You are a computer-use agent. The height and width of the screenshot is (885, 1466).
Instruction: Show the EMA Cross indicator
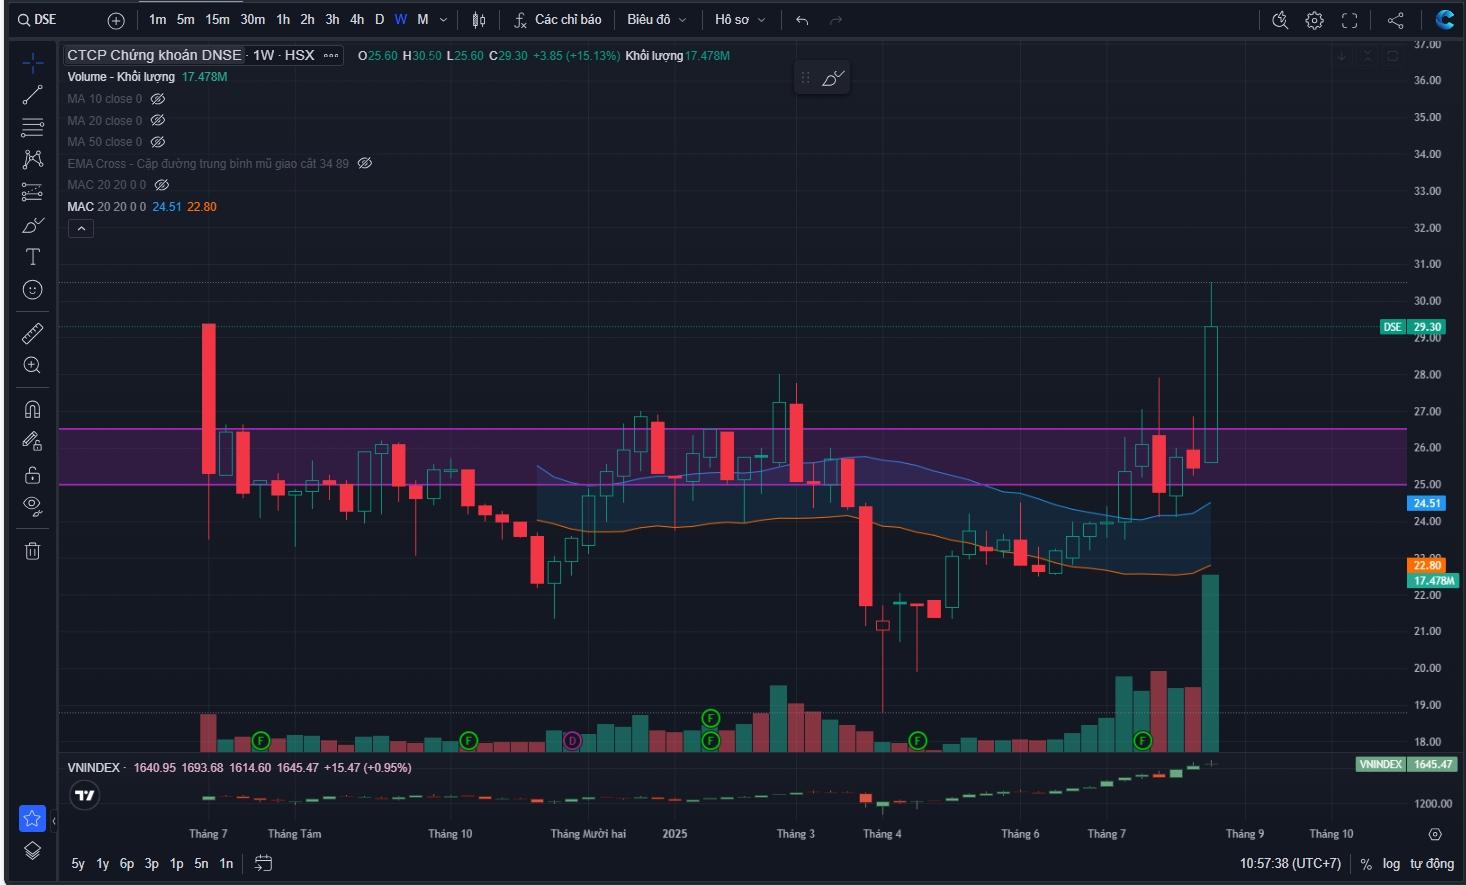tap(365, 163)
